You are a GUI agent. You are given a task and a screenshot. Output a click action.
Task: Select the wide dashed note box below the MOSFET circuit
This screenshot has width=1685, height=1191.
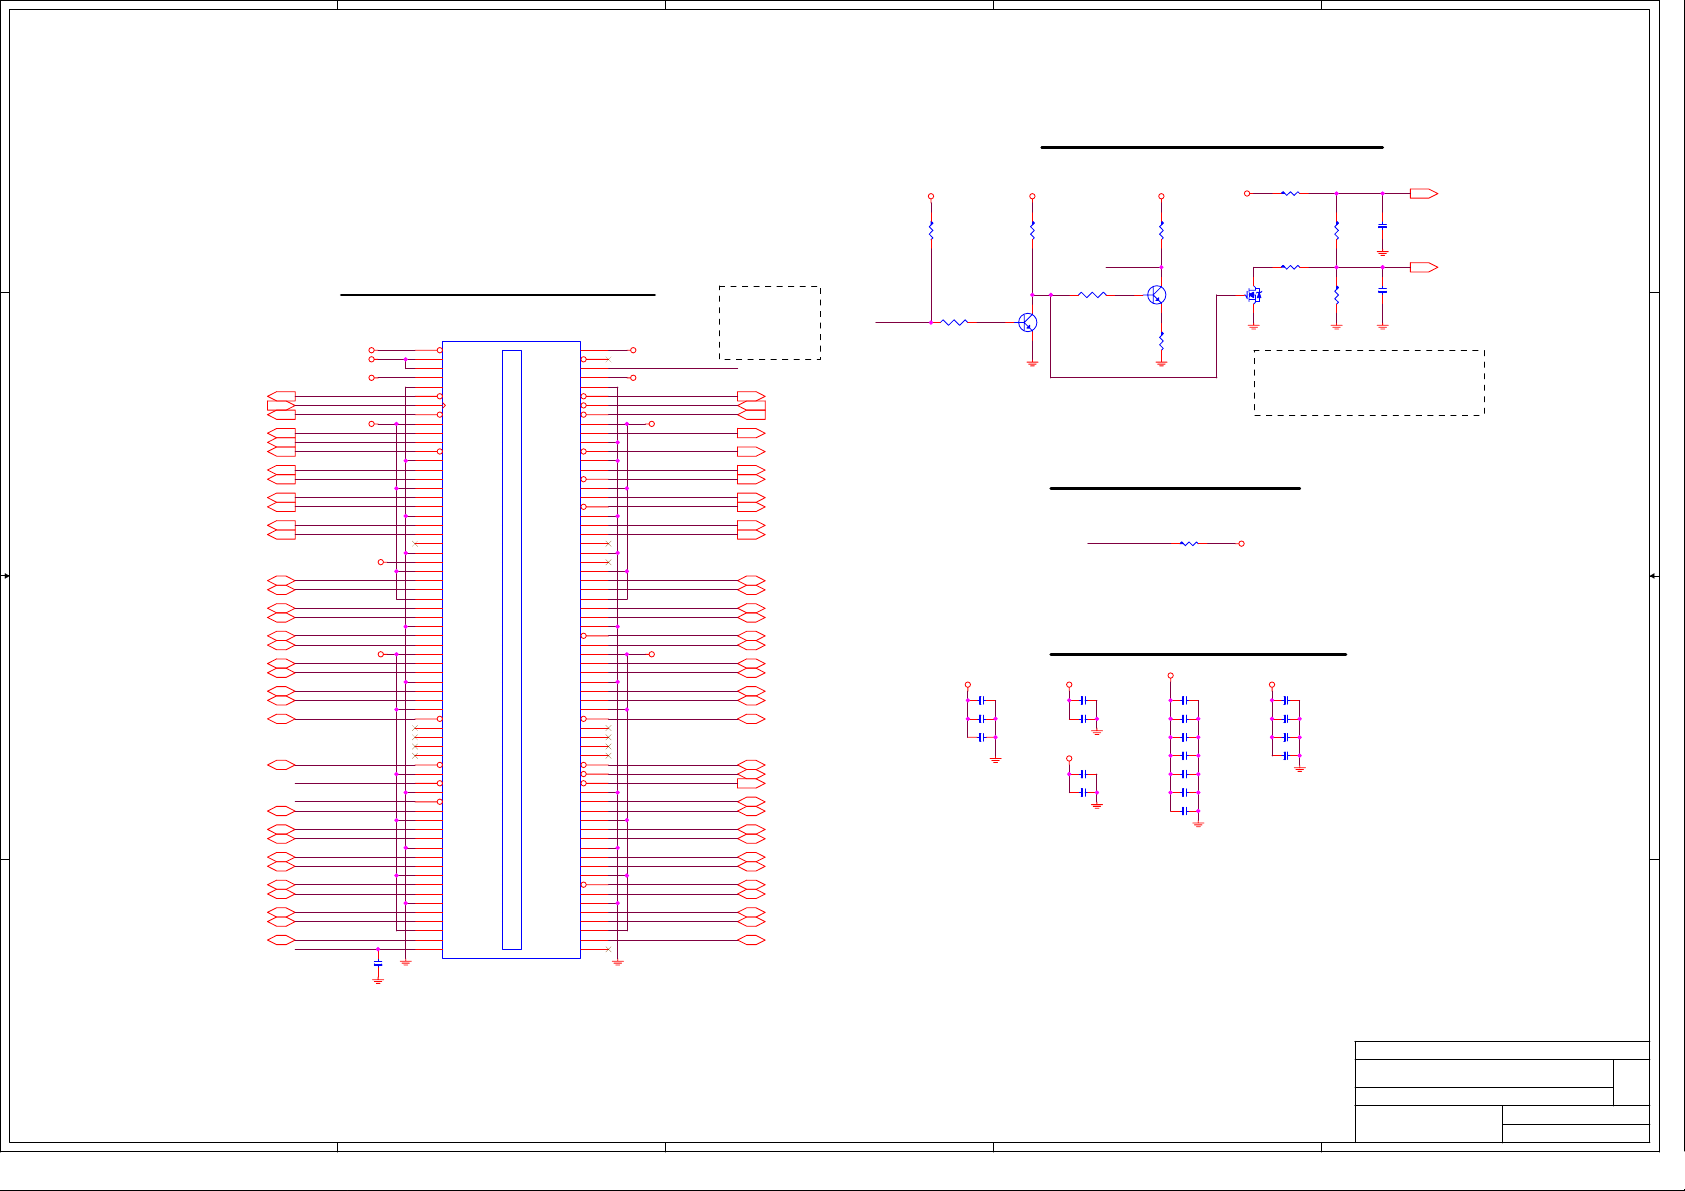tap(1369, 383)
